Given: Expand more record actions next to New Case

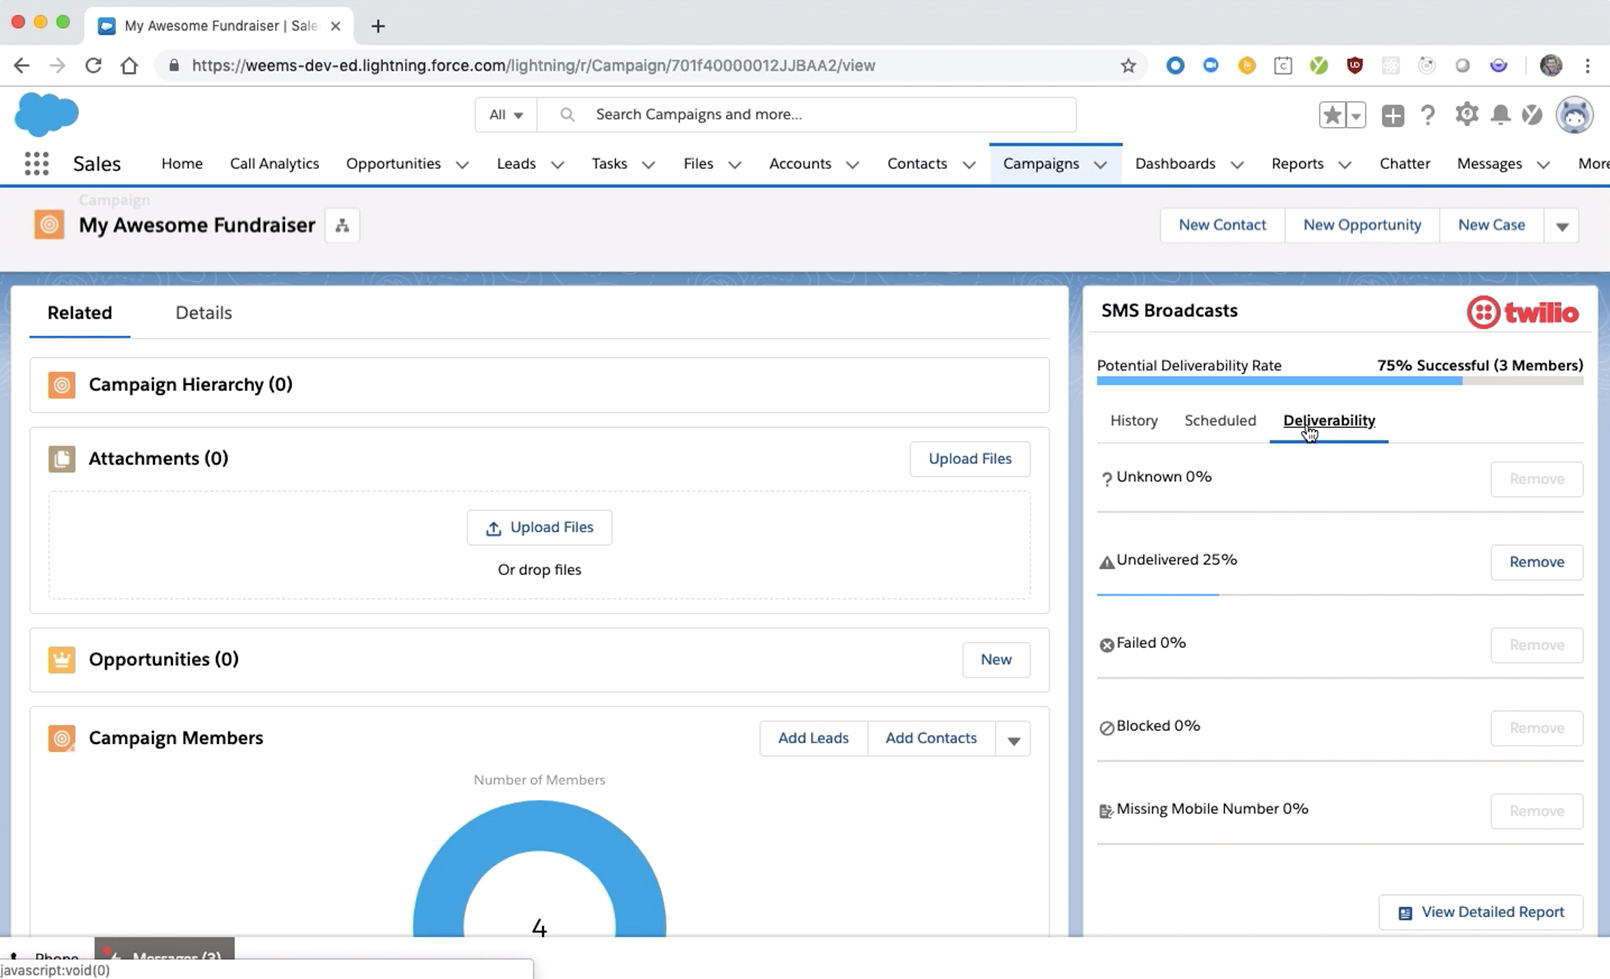Looking at the screenshot, I should coord(1561,226).
